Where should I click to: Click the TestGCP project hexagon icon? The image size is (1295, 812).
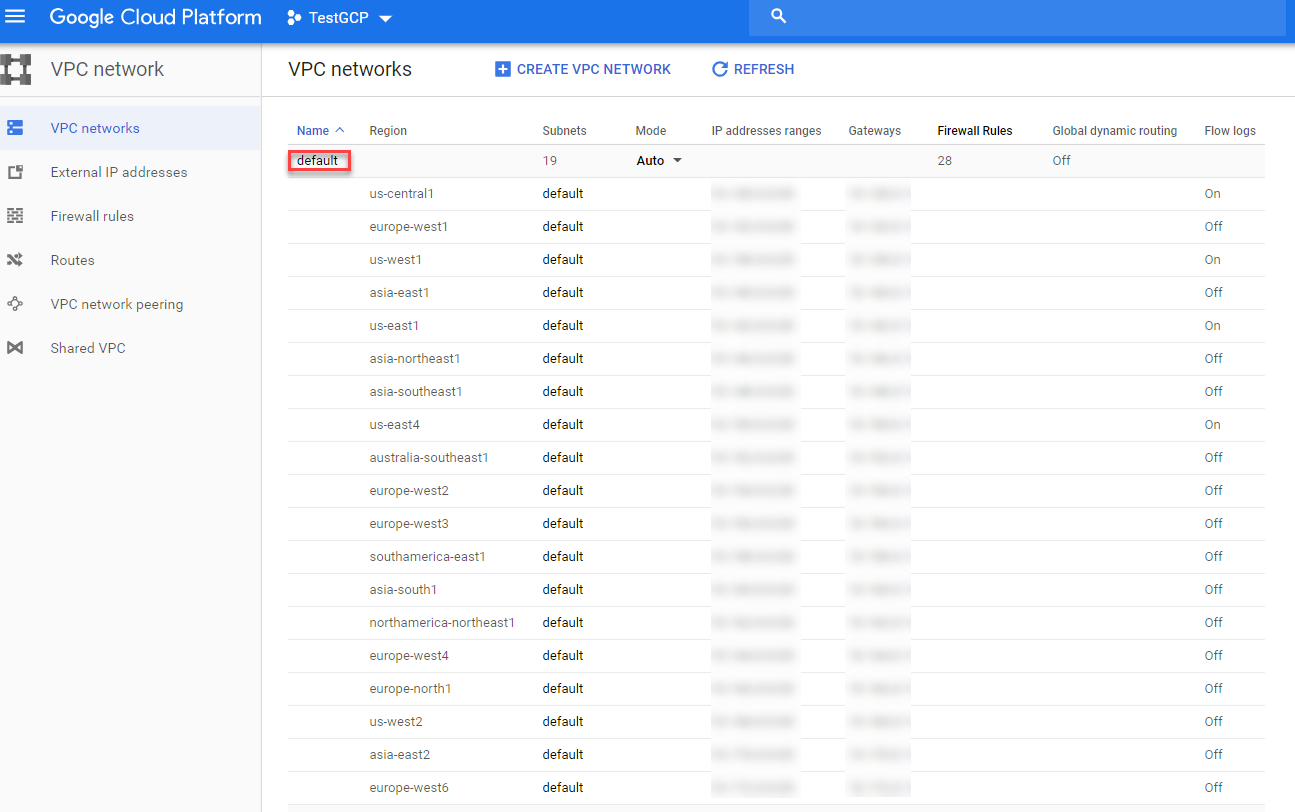click(x=294, y=18)
